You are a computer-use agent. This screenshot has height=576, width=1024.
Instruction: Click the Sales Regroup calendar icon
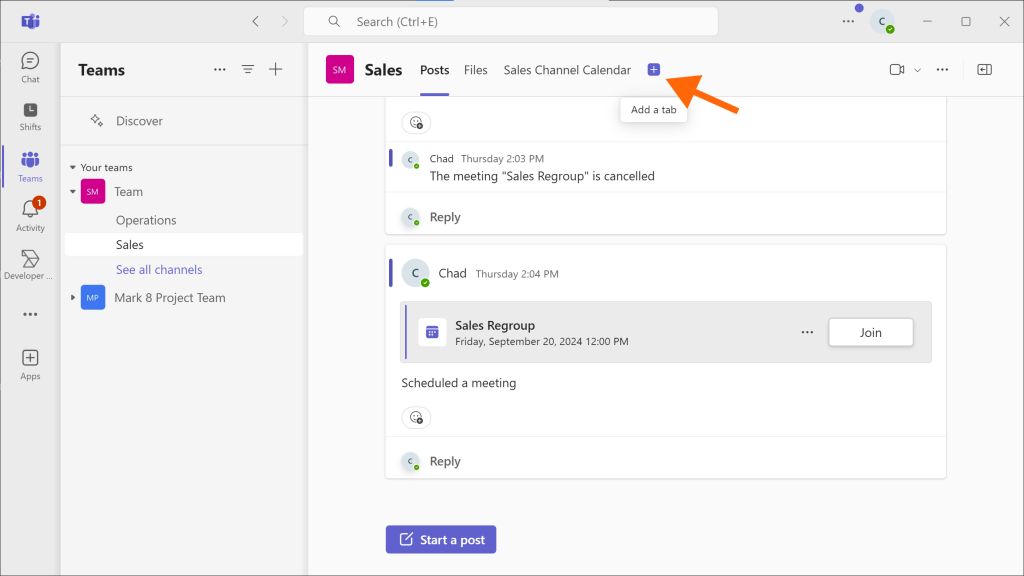point(432,332)
